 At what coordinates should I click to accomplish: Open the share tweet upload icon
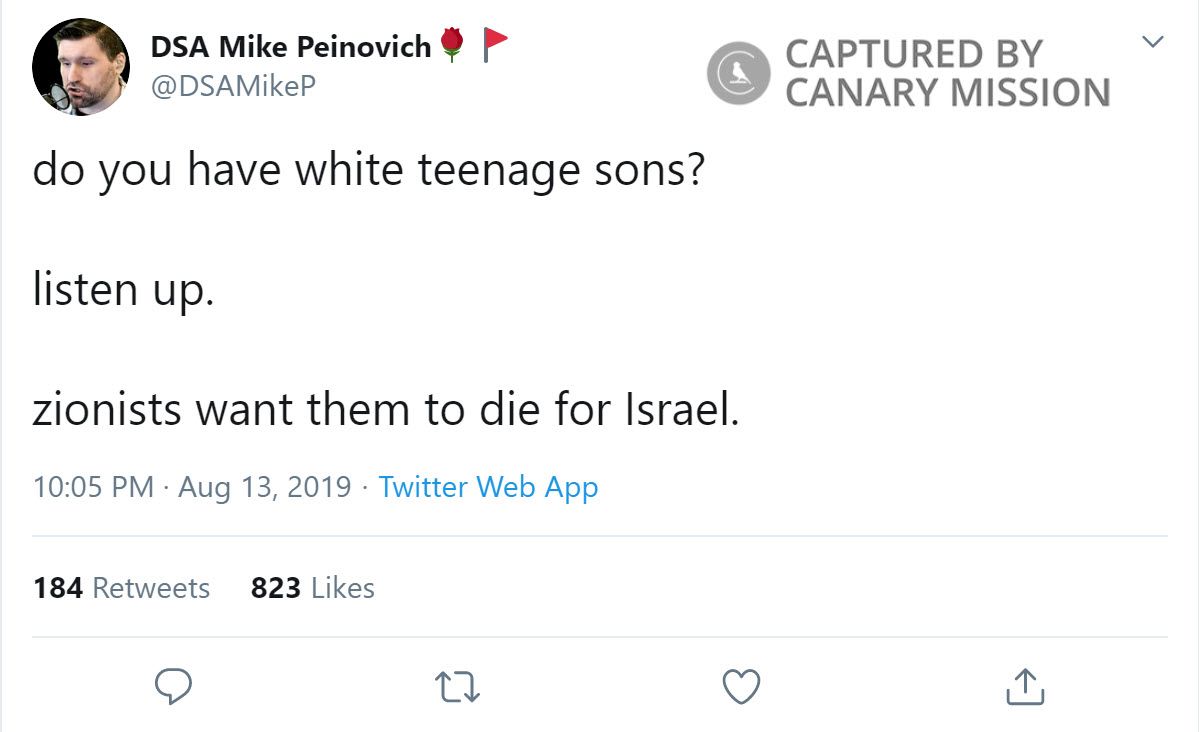coord(1023,687)
